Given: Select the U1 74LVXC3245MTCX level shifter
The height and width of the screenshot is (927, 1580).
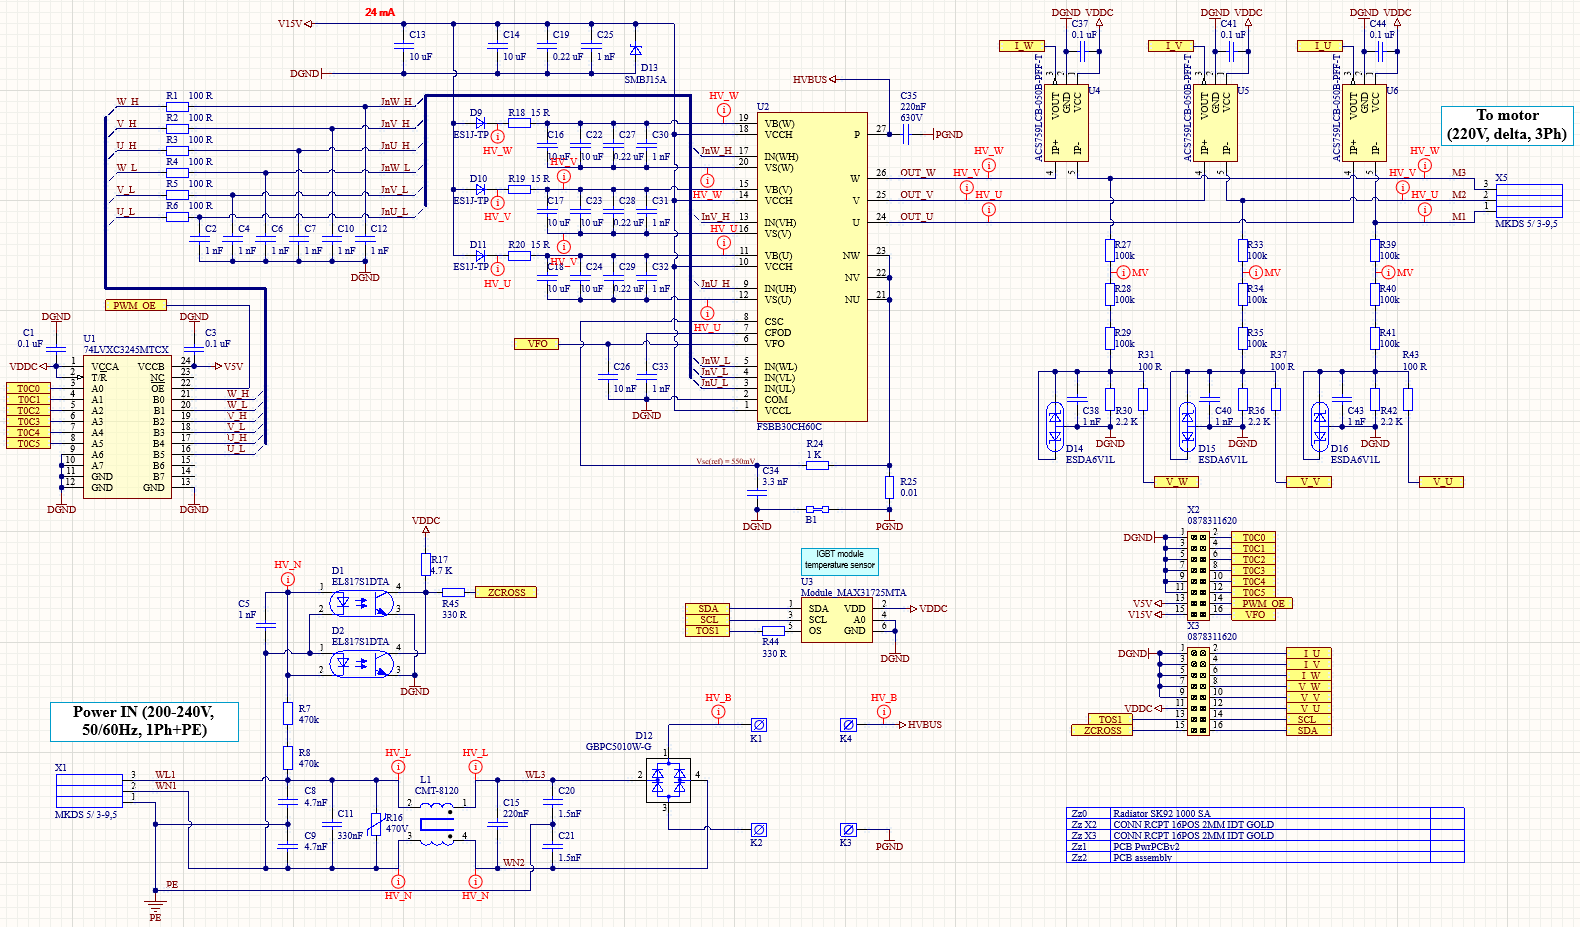Looking at the screenshot, I should point(128,427).
